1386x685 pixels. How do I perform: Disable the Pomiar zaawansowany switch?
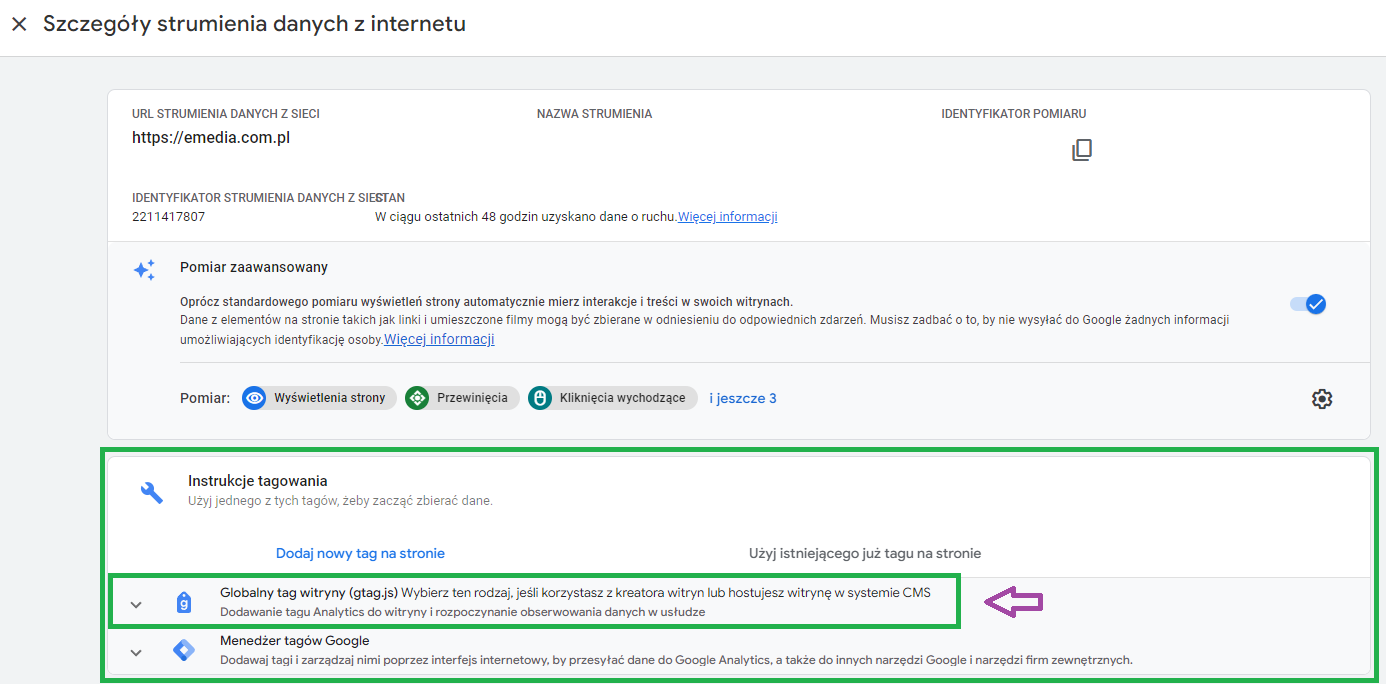pos(1307,304)
